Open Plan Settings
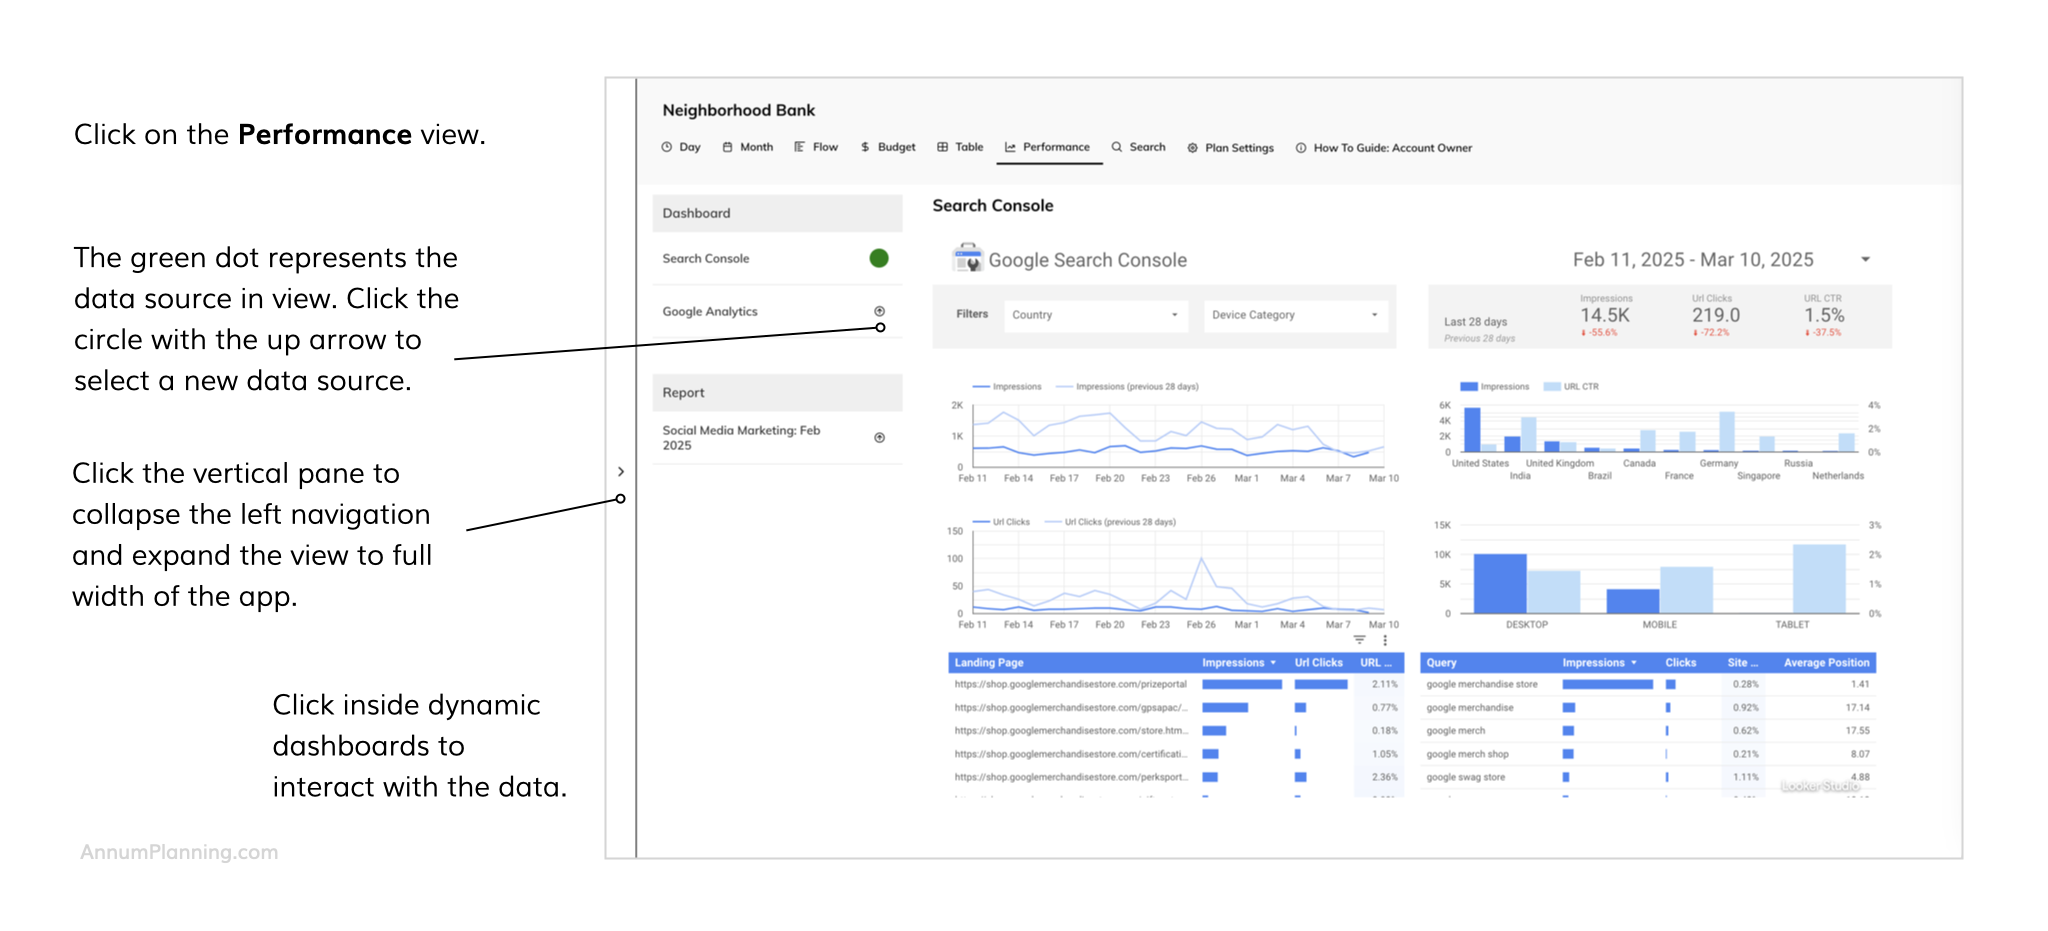The height and width of the screenshot is (931, 2048). point(1230,148)
